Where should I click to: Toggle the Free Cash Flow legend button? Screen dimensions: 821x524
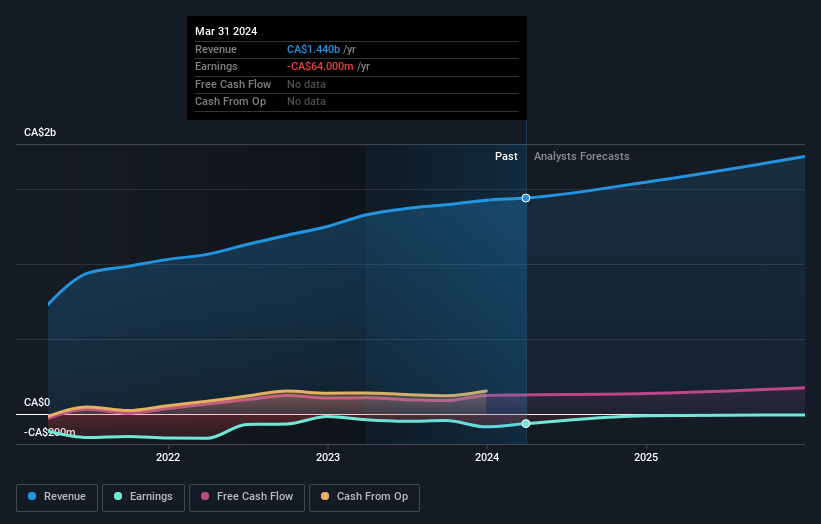tap(247, 497)
